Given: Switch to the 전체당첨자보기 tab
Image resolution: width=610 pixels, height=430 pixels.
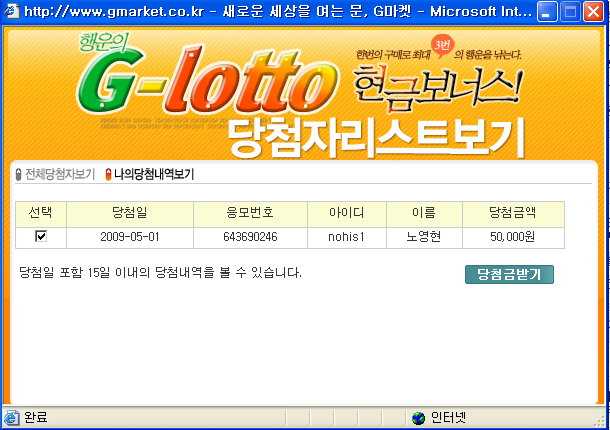Looking at the screenshot, I should click(60, 174).
